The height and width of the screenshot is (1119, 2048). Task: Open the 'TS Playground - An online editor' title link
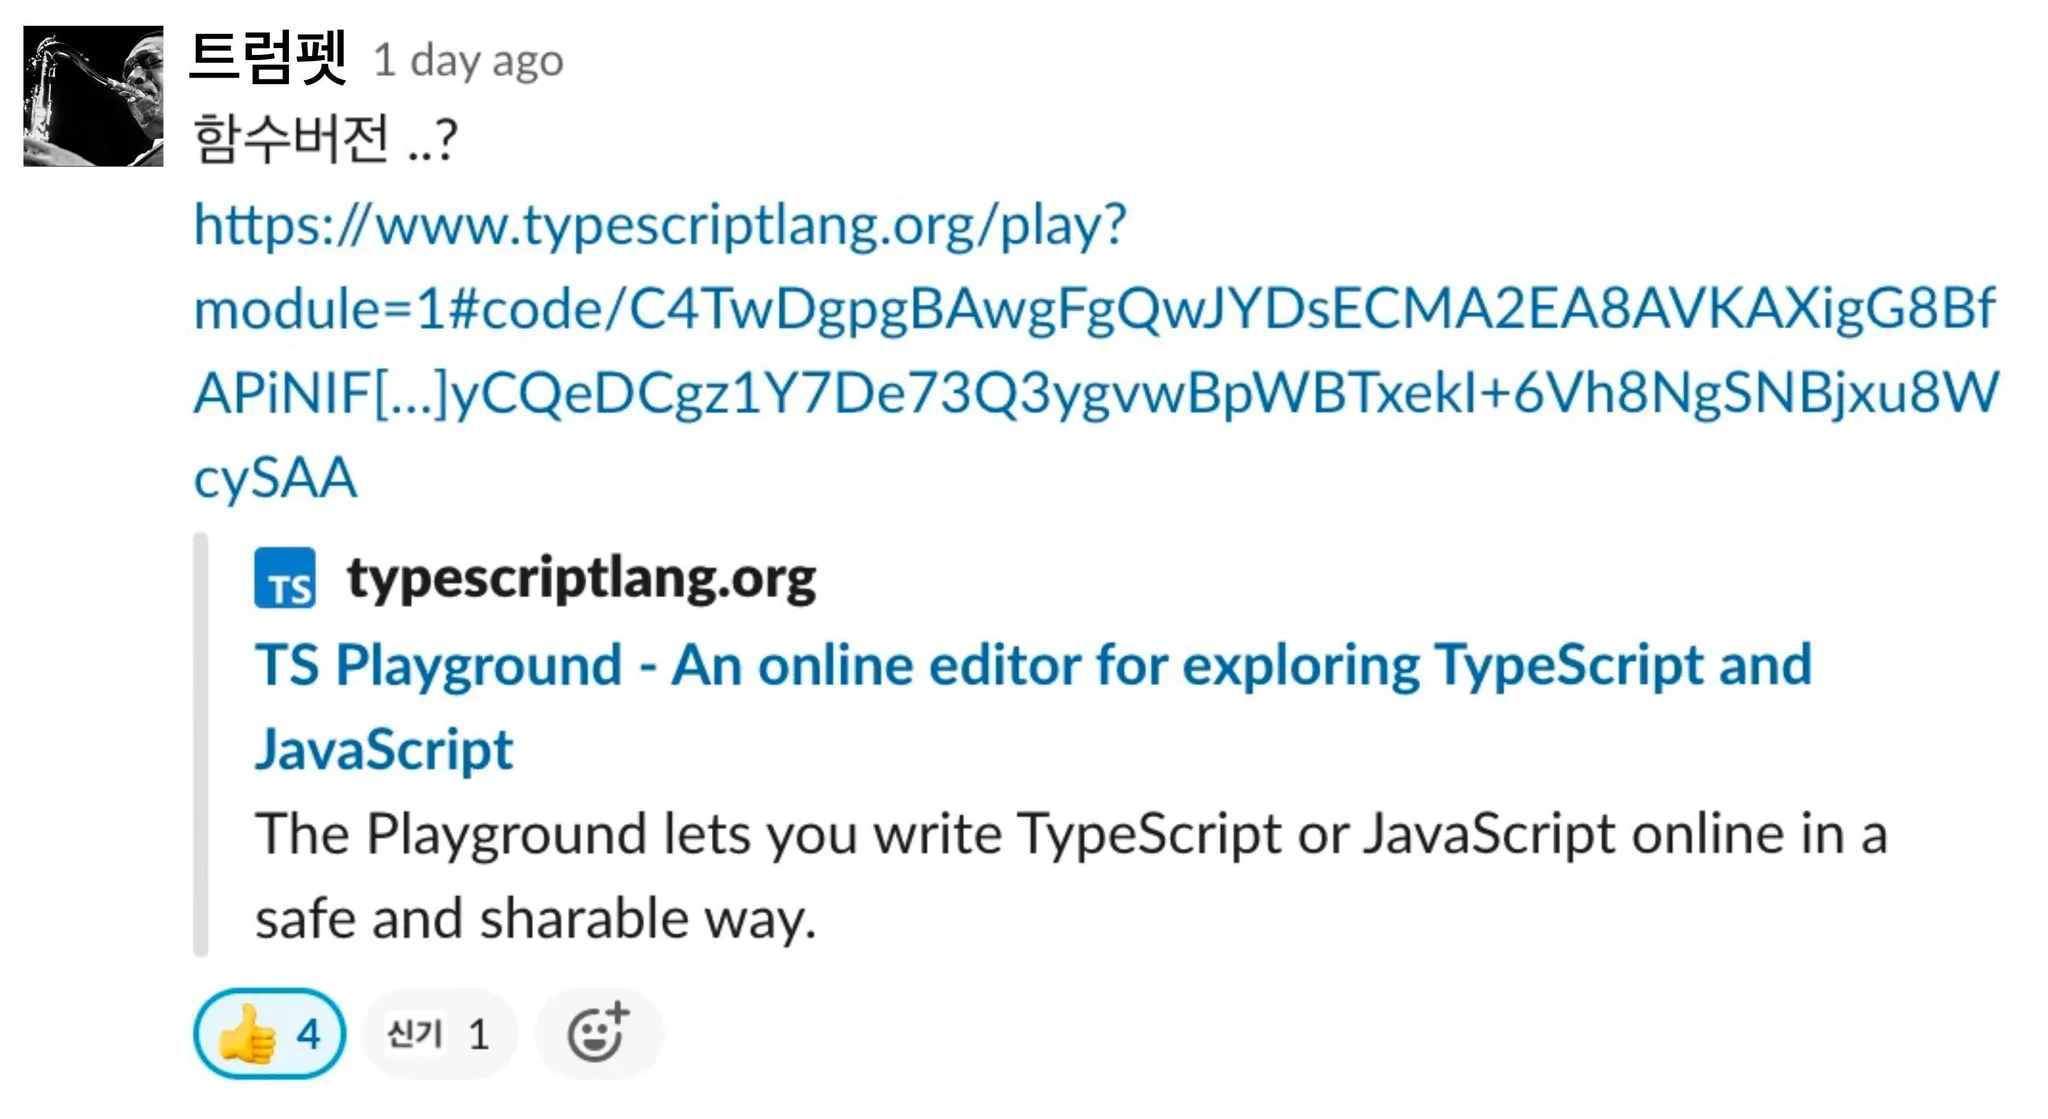(x=1033, y=707)
